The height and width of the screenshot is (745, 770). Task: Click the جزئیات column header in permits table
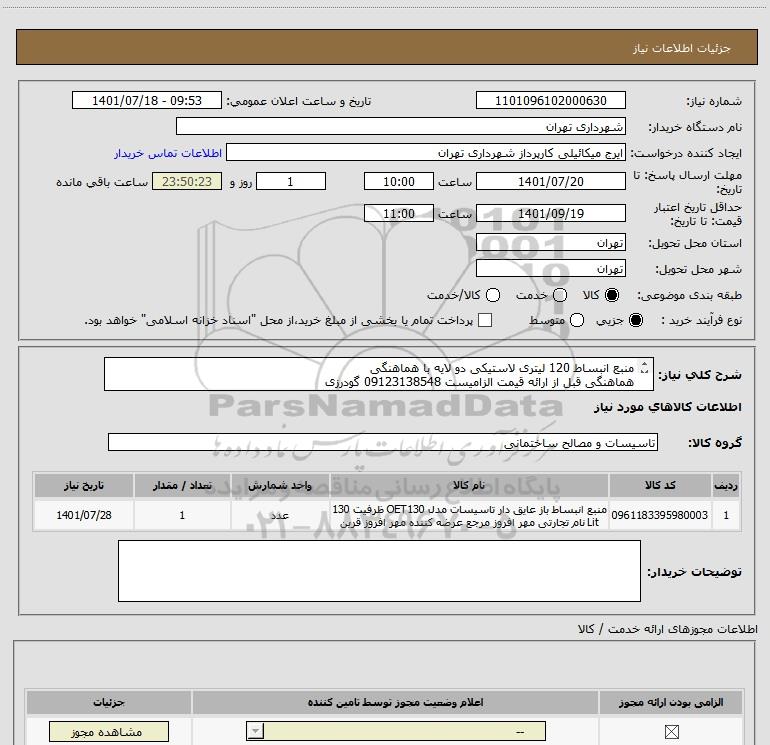(x=109, y=702)
